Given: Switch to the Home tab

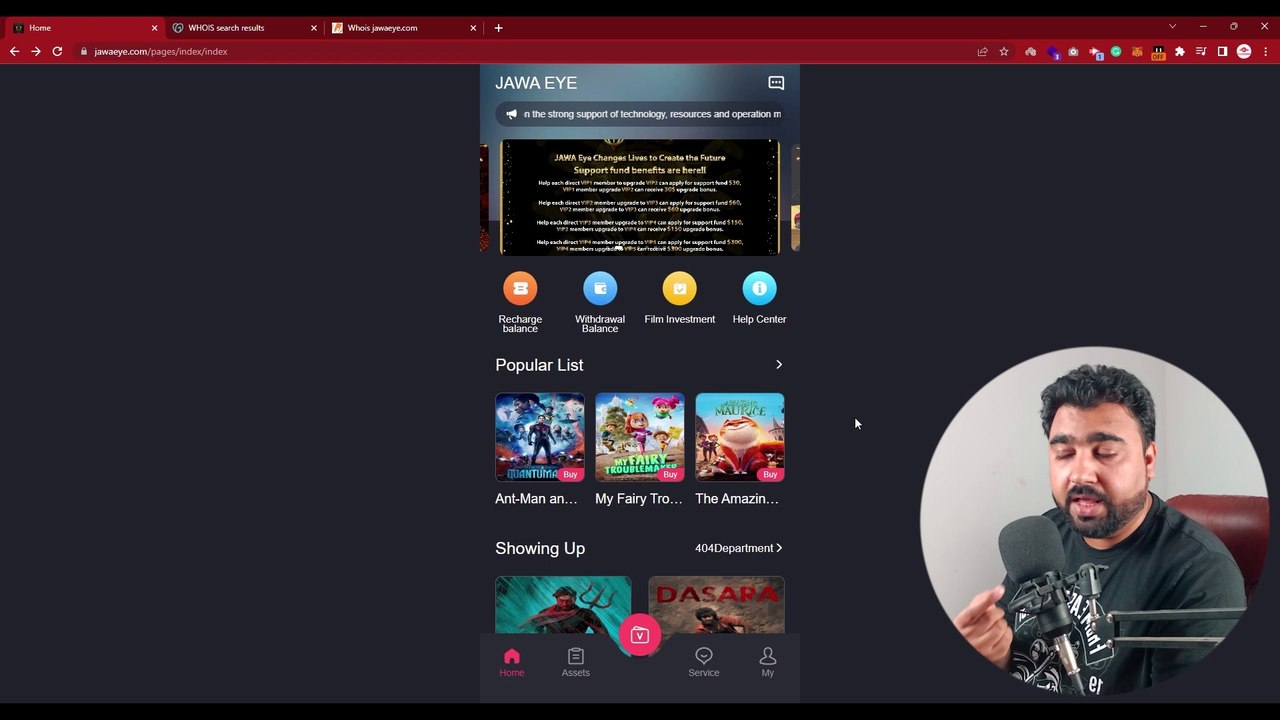Looking at the screenshot, I should tap(85, 28).
